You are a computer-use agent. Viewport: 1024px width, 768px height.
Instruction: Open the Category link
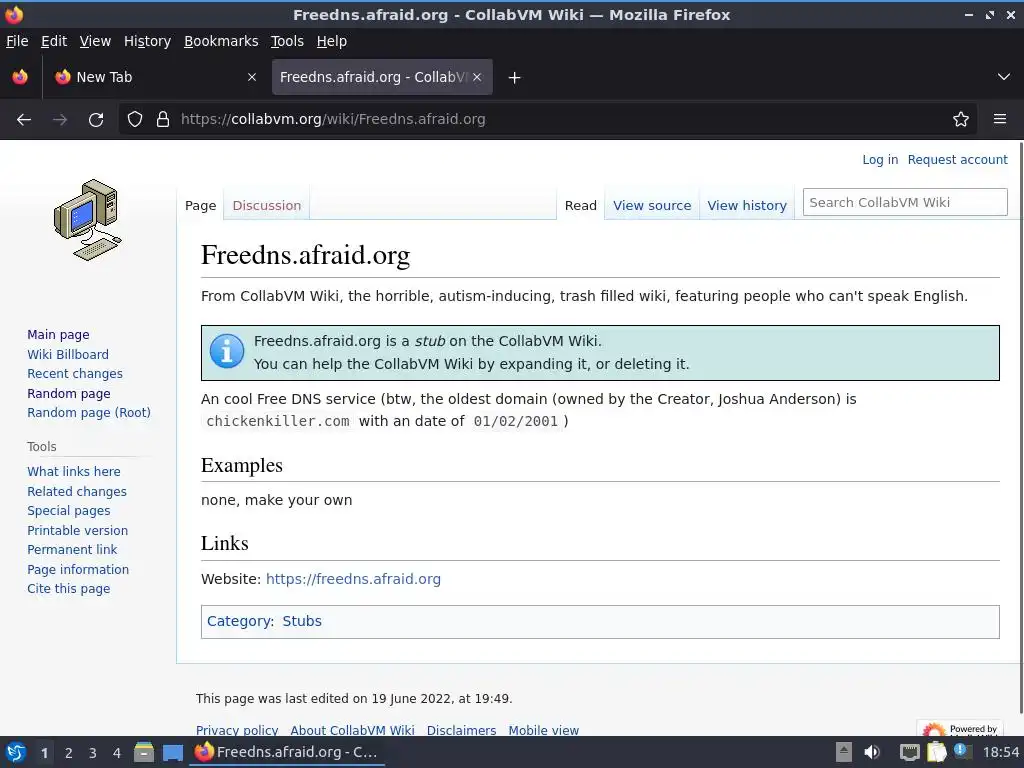[x=240, y=621]
